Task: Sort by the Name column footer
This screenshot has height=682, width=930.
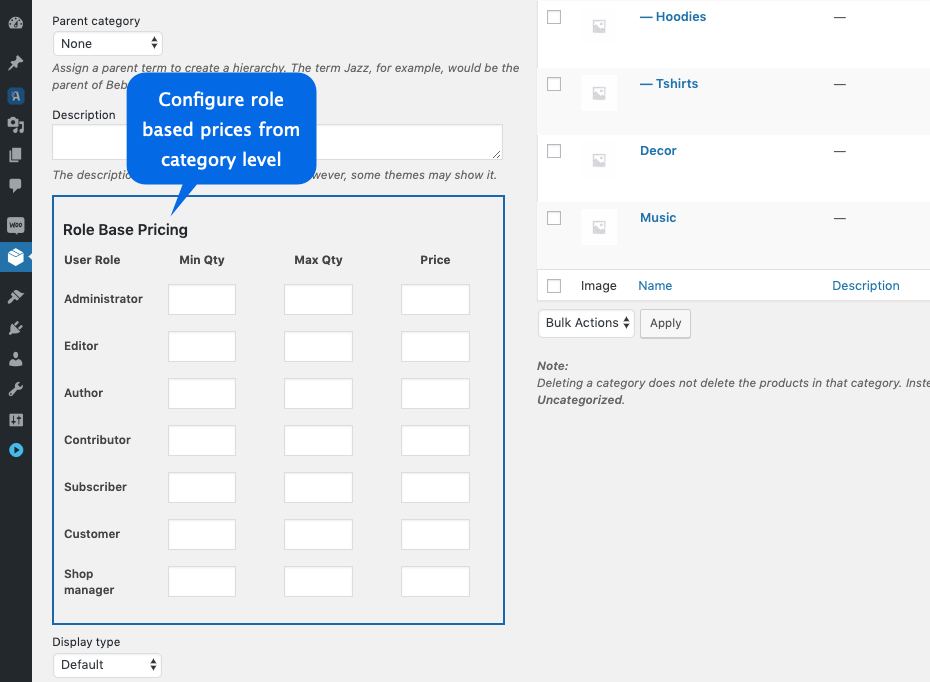Action: pyautogui.click(x=655, y=286)
